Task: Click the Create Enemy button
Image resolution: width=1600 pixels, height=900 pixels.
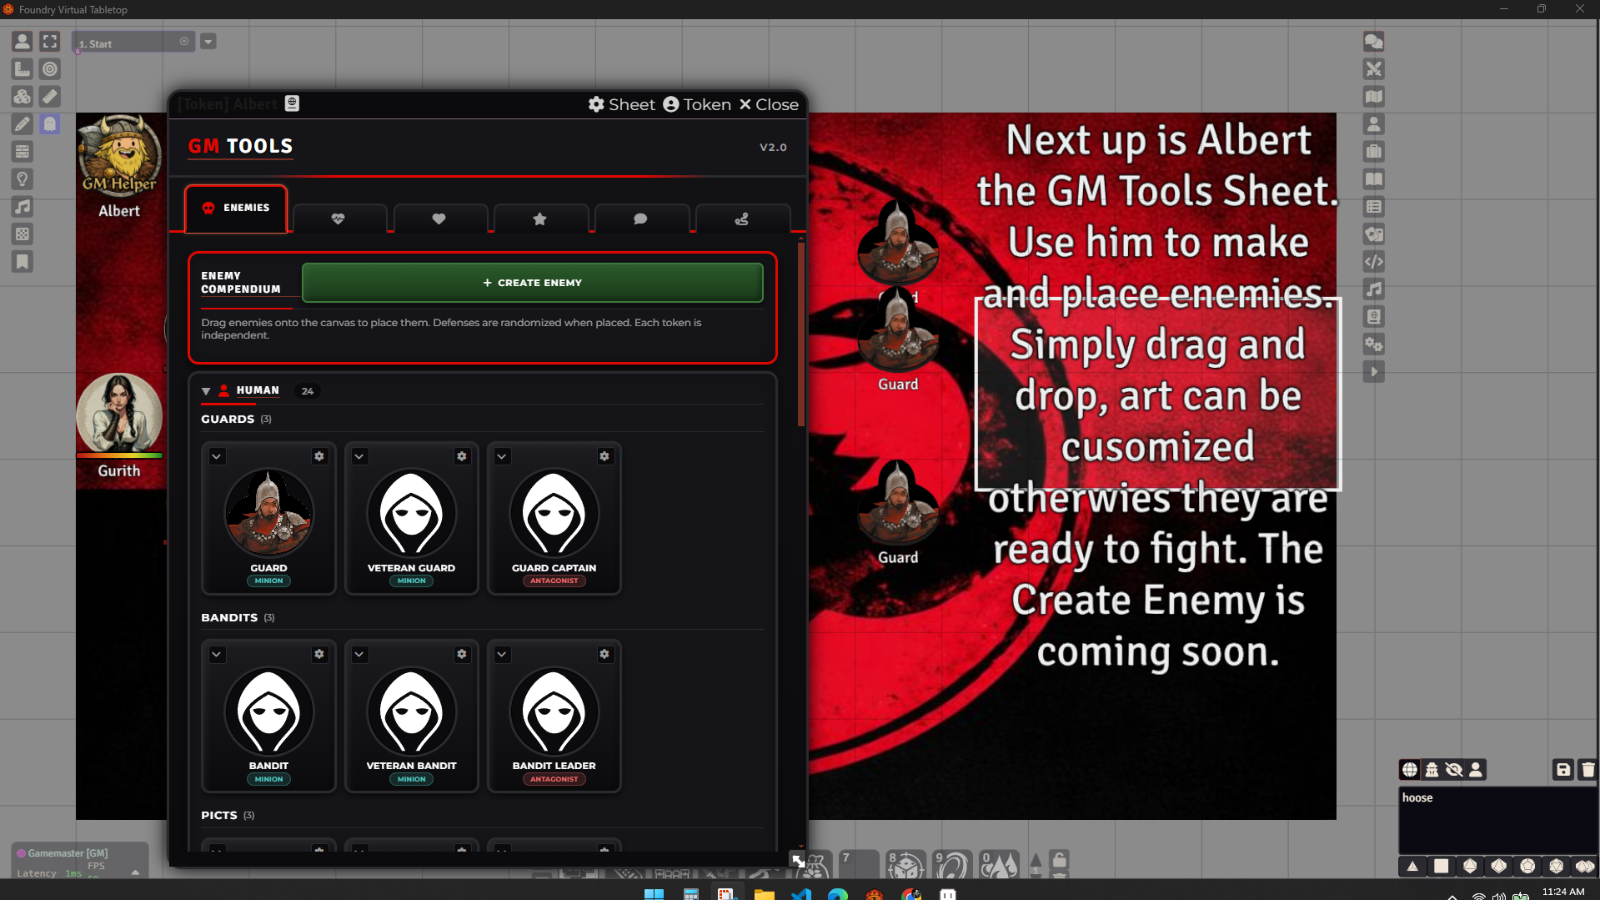Action: tap(532, 283)
